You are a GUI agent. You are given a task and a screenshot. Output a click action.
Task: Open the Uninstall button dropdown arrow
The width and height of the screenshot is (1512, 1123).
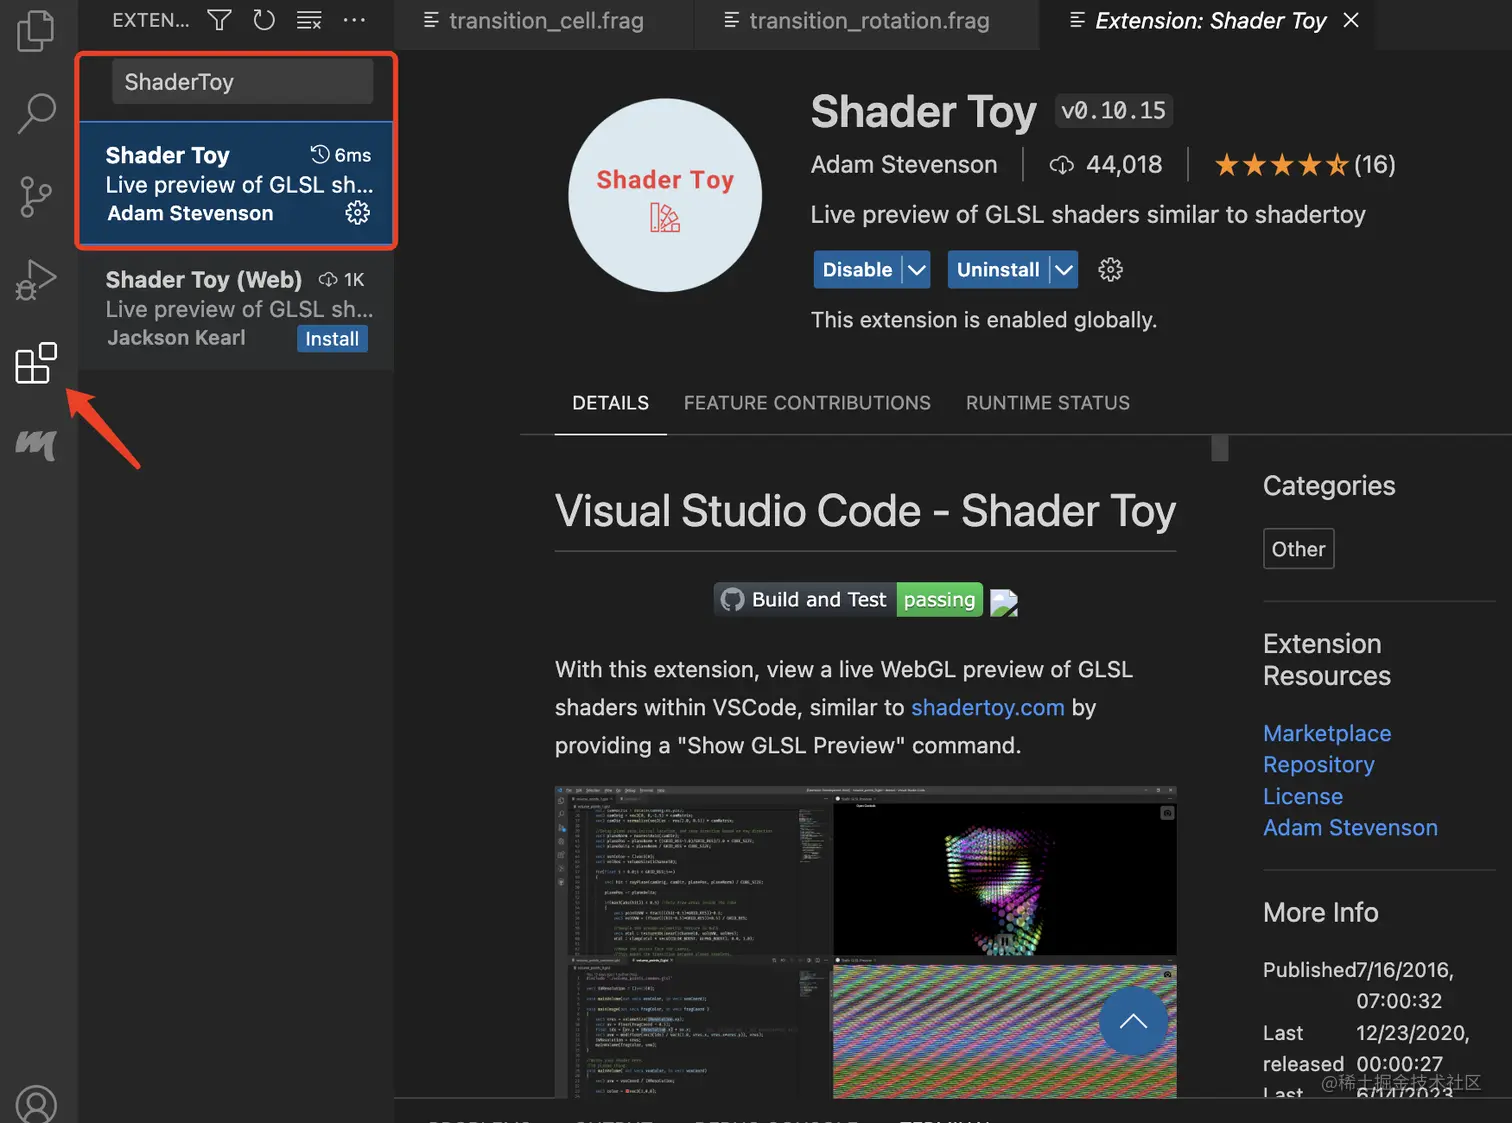[1061, 269]
